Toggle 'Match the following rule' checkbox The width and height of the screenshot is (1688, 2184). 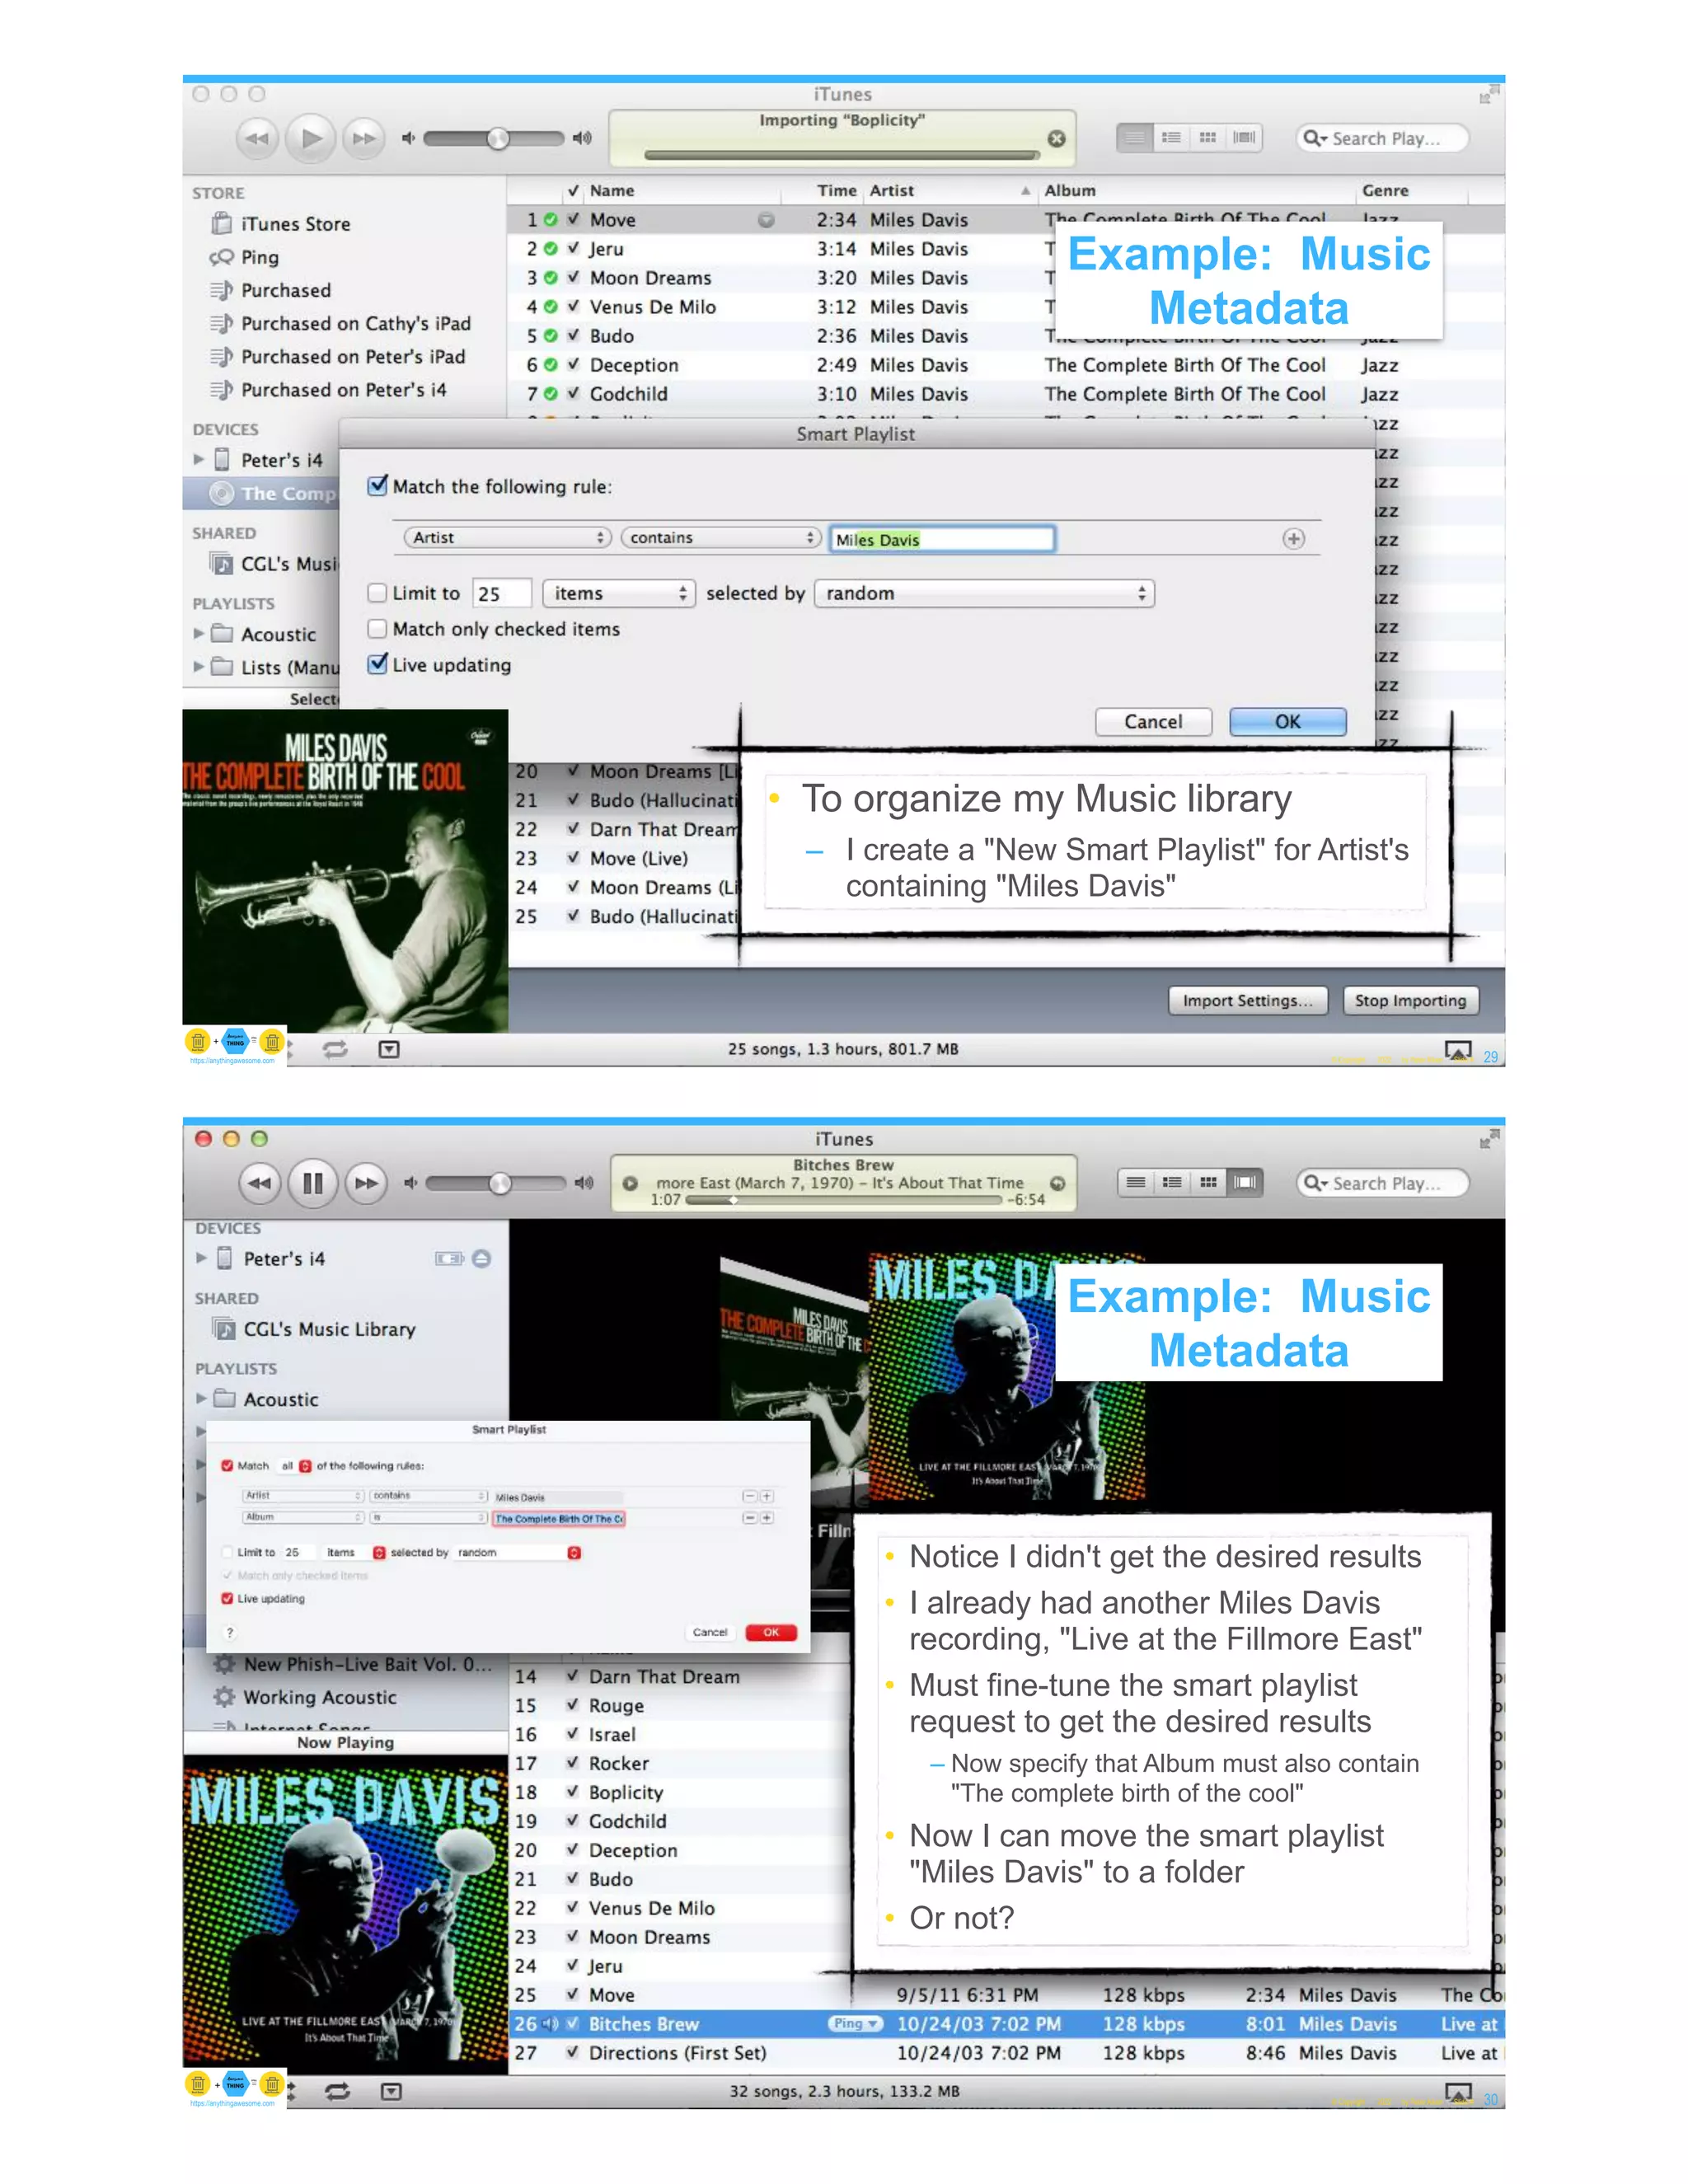click(377, 485)
